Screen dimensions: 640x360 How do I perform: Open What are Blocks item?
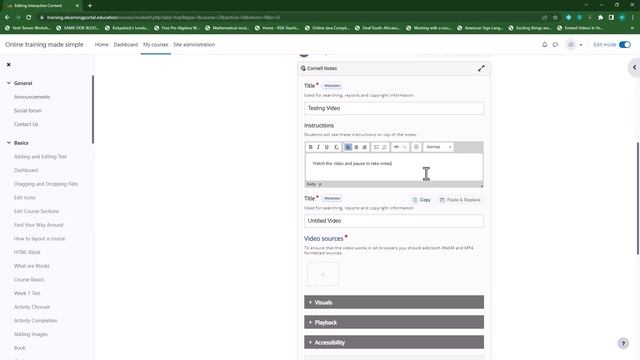(31, 266)
